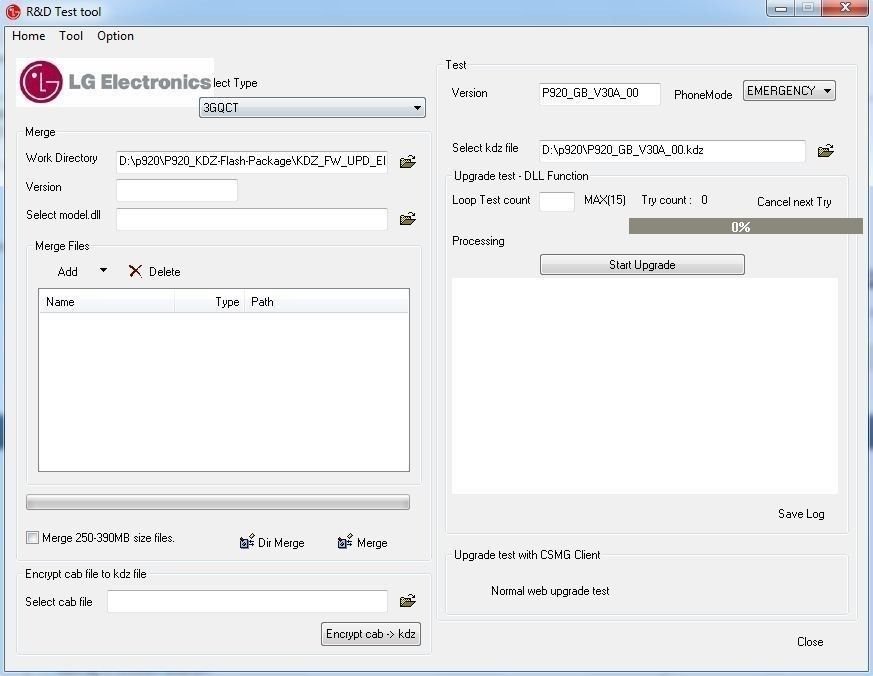
Task: Click the Test Version field P920_GB_V30A_00
Action: [x=600, y=94]
